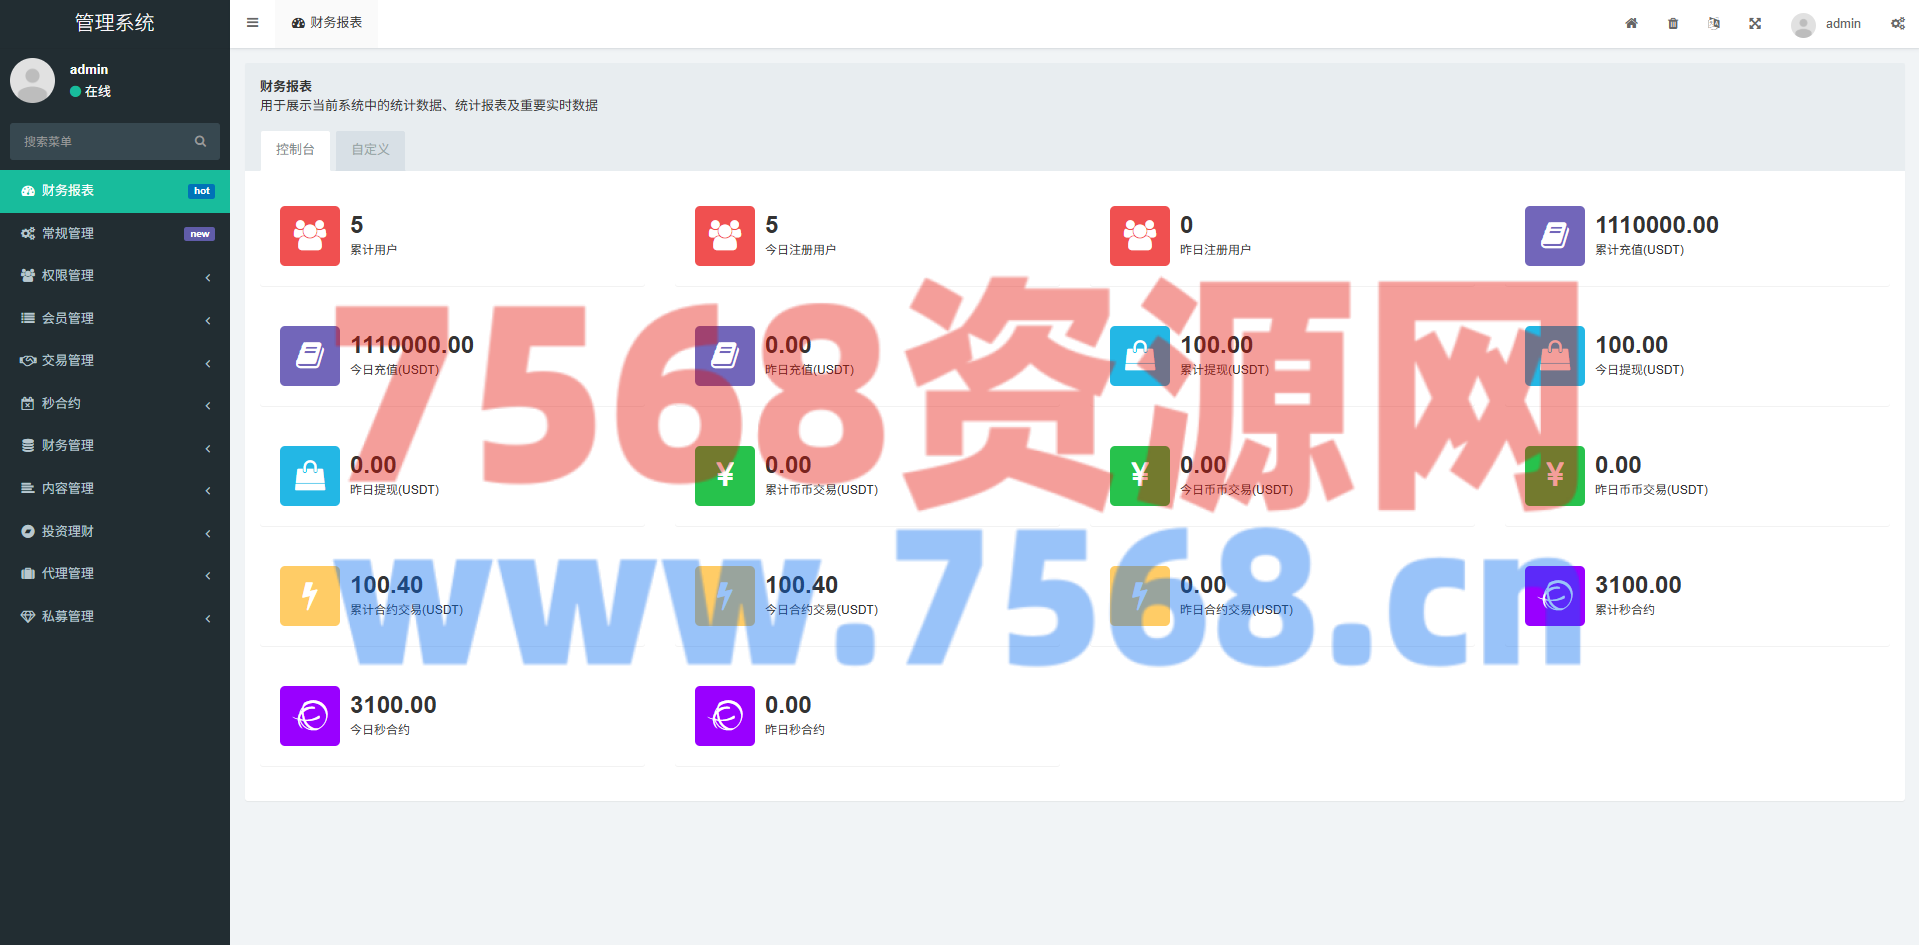Focus the 搜索菜单 search field
Viewport: 1919px width, 945px height.
(100, 142)
